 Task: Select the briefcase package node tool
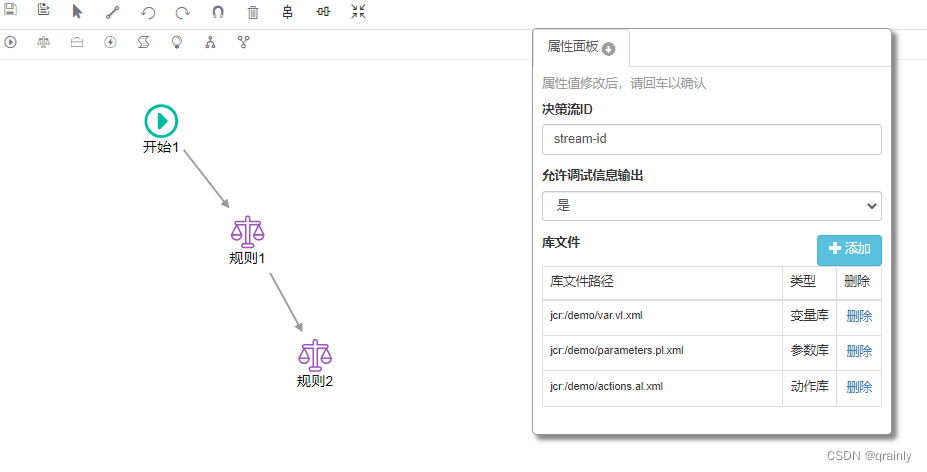[77, 42]
